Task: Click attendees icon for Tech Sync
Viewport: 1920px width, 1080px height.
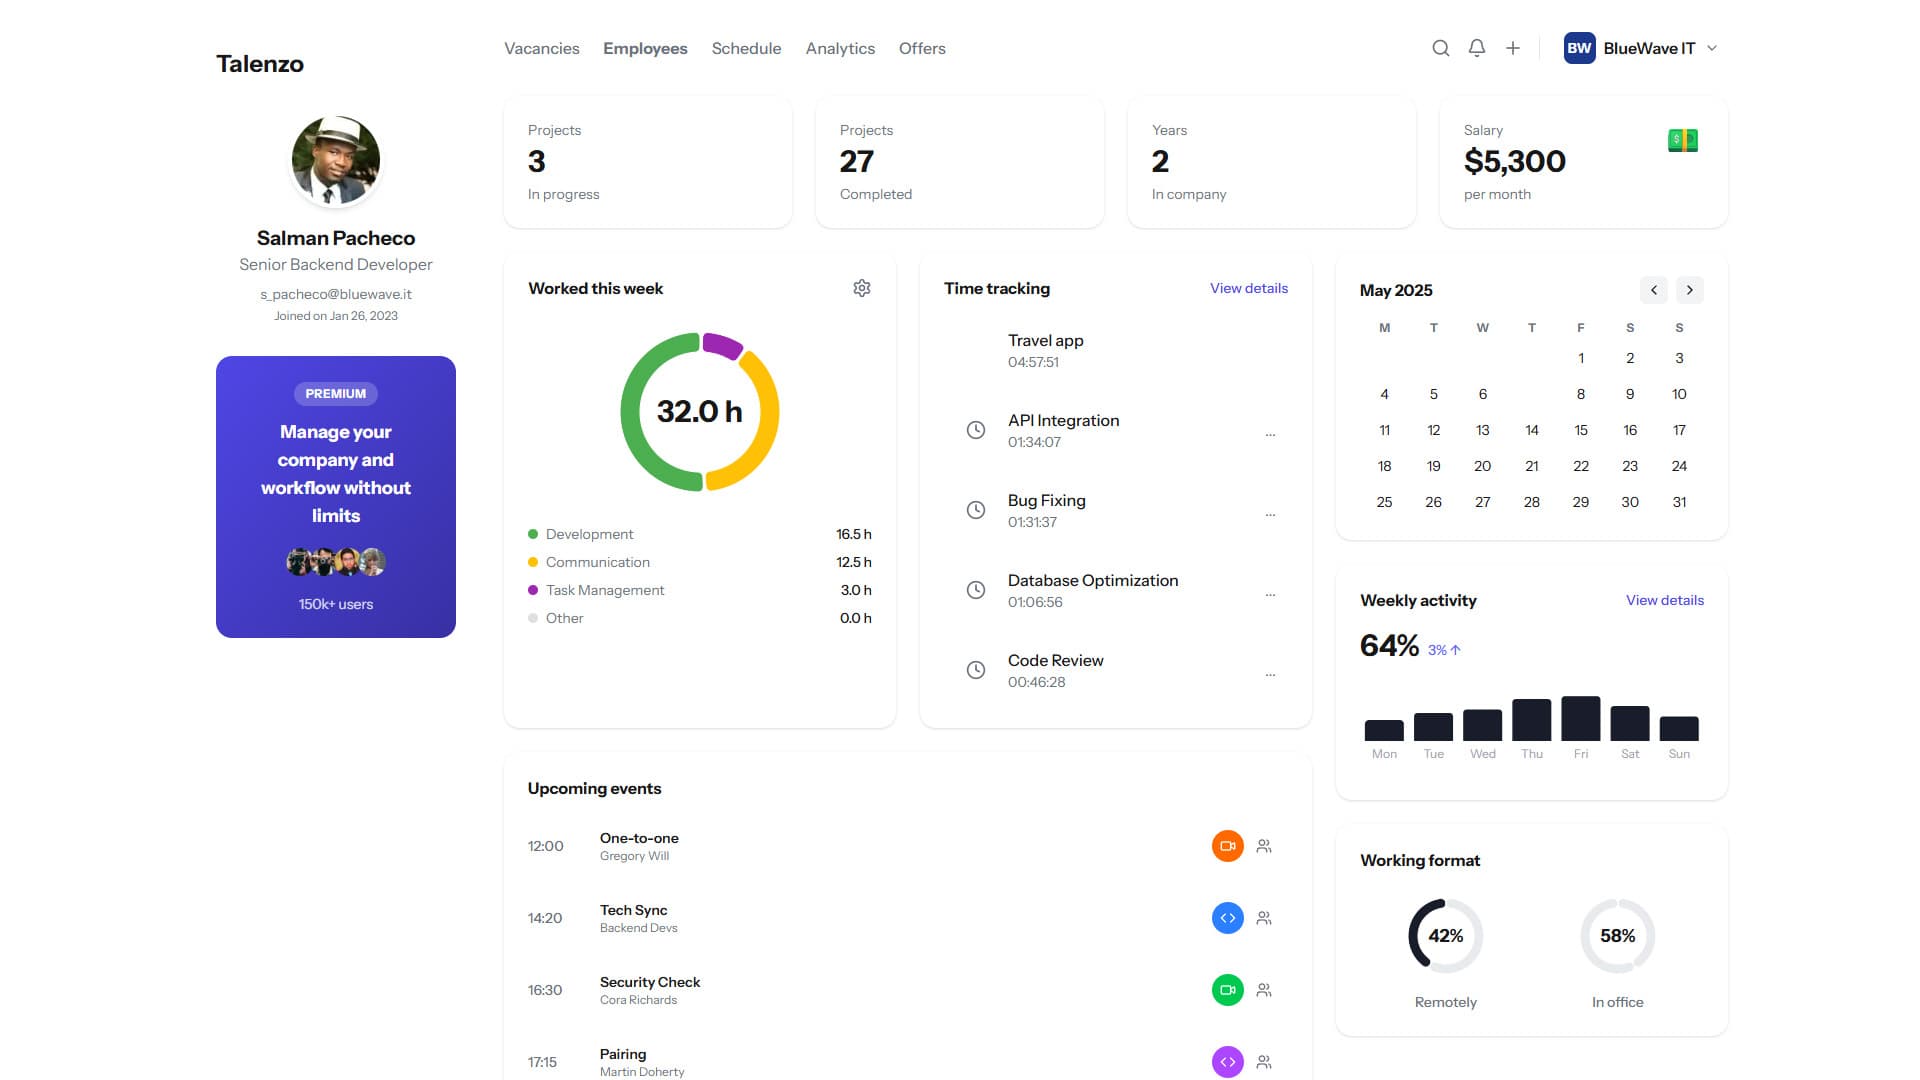Action: (x=1264, y=918)
